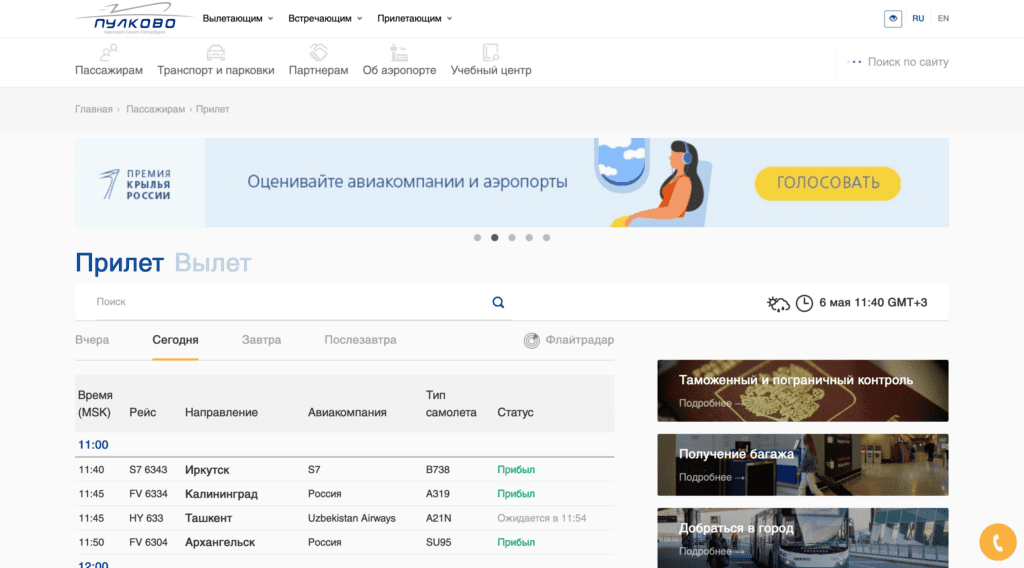This screenshot has width=1024, height=568.
Task: Open Получение багажа card
Action: (803, 465)
